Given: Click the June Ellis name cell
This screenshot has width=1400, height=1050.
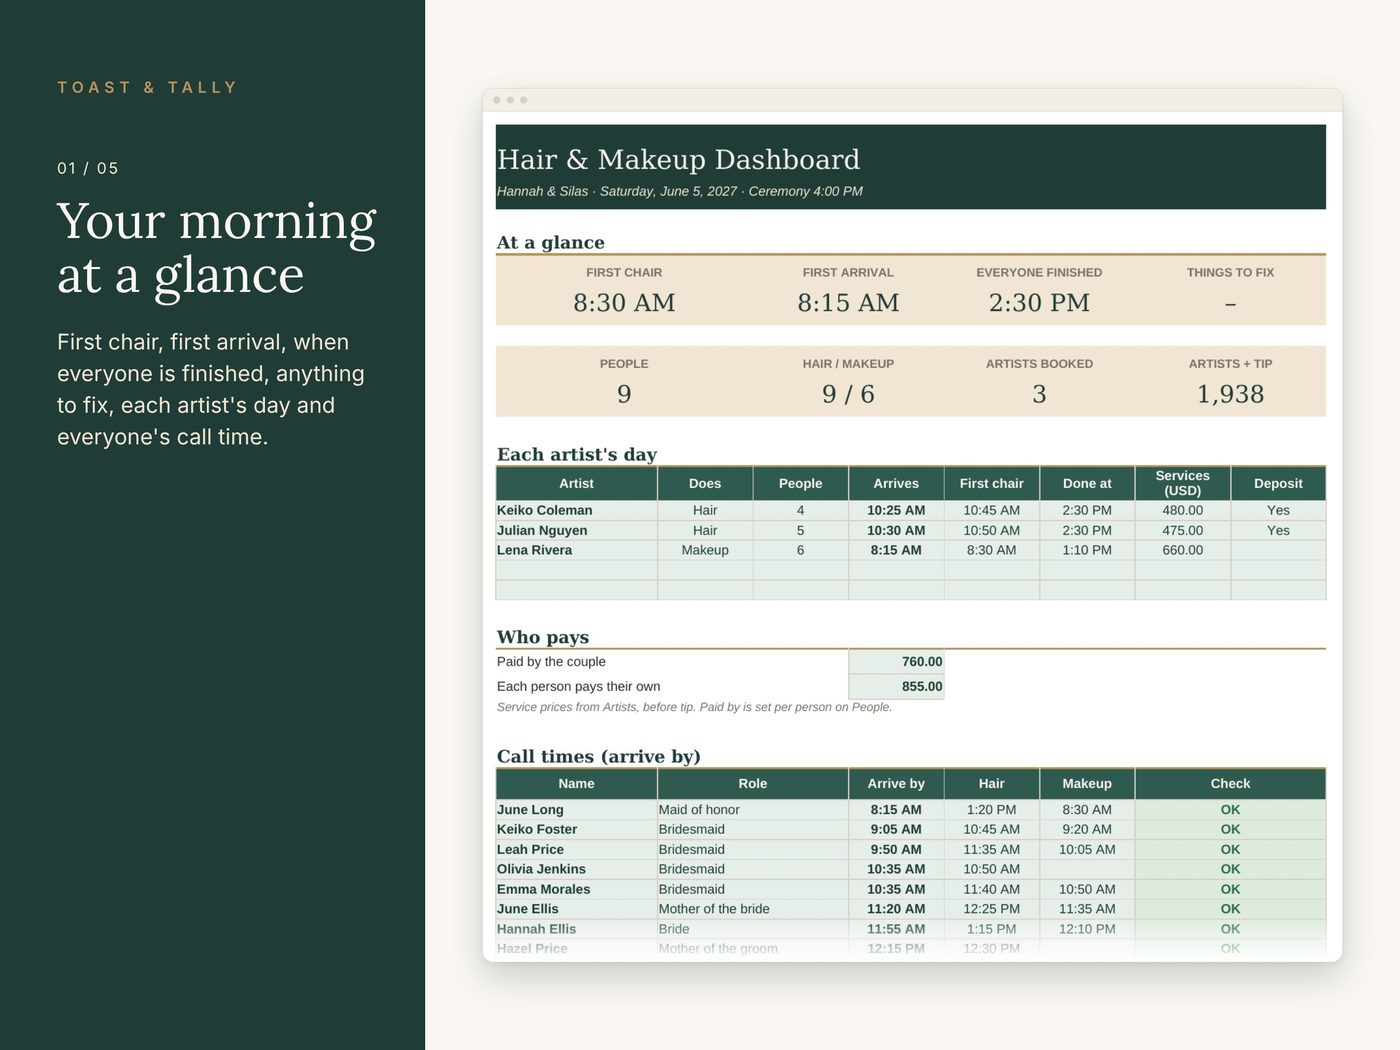Looking at the screenshot, I should click(577, 909).
